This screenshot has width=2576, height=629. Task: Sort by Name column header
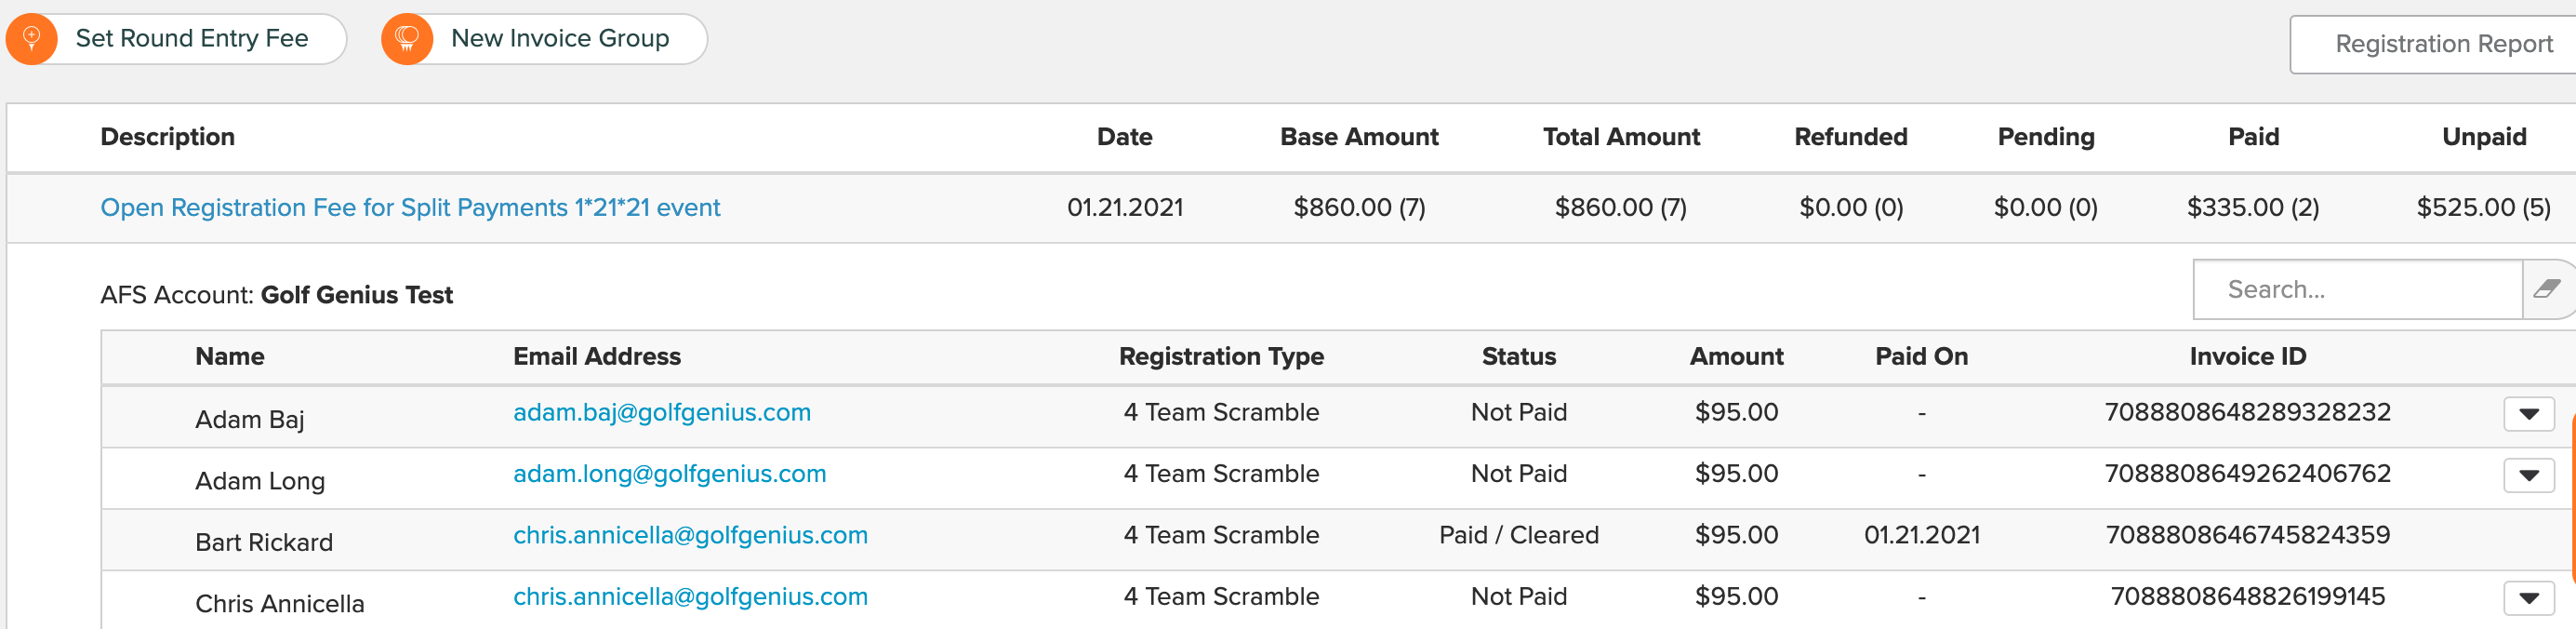tap(230, 357)
